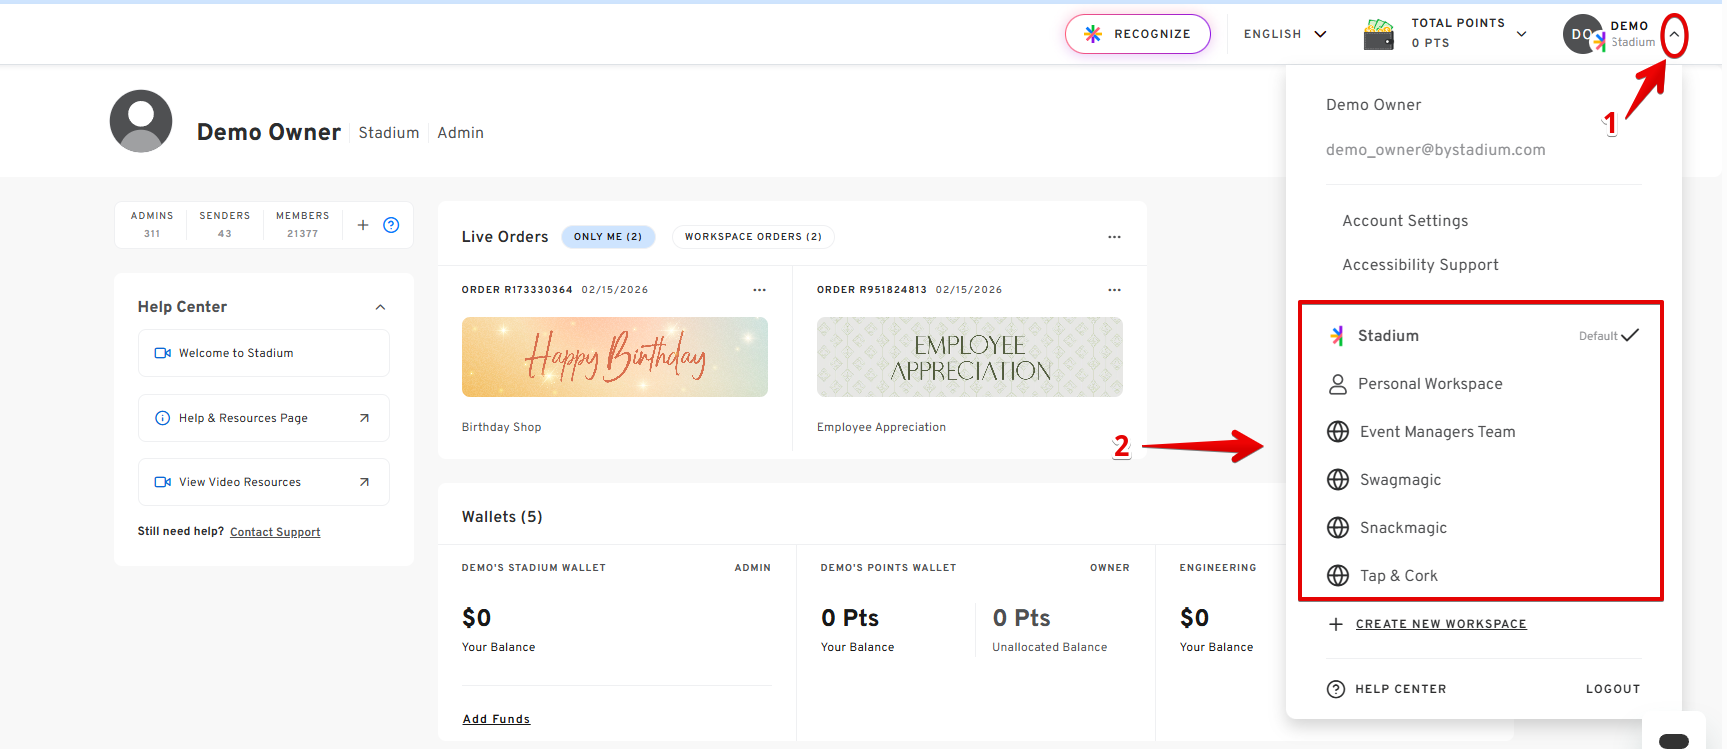The height and width of the screenshot is (749, 1727).
Task: Click Logout in the profile menu
Action: pyautogui.click(x=1612, y=689)
